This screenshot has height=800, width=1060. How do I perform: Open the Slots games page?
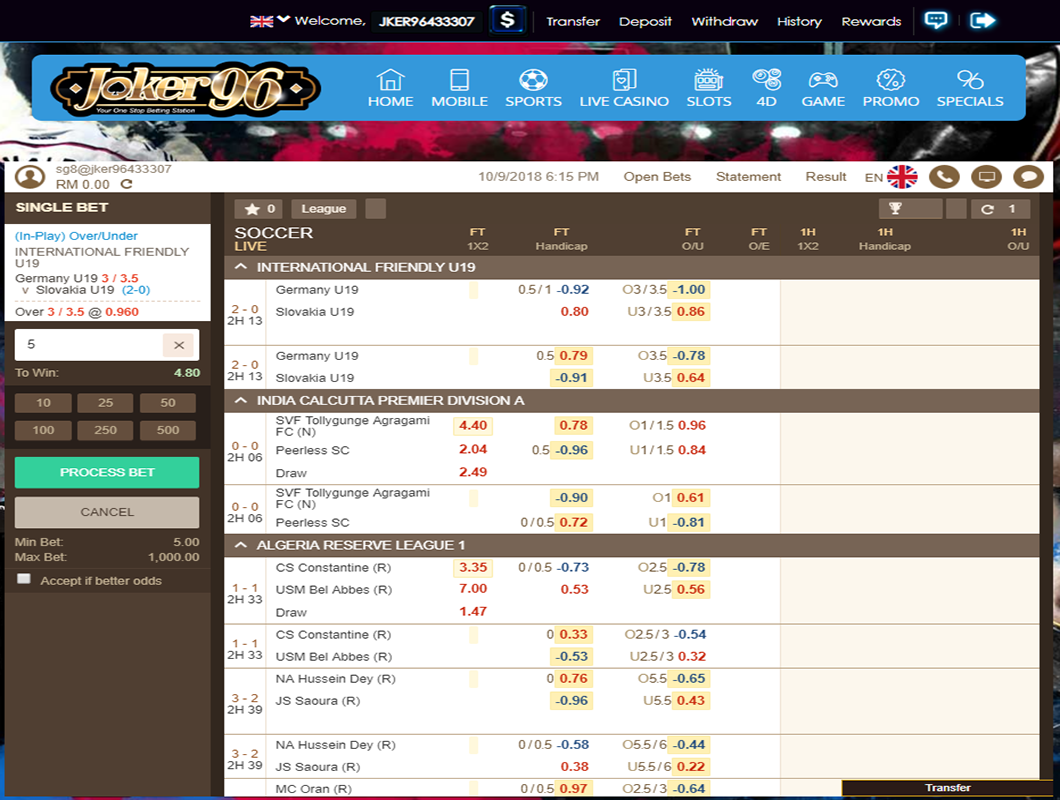point(708,88)
